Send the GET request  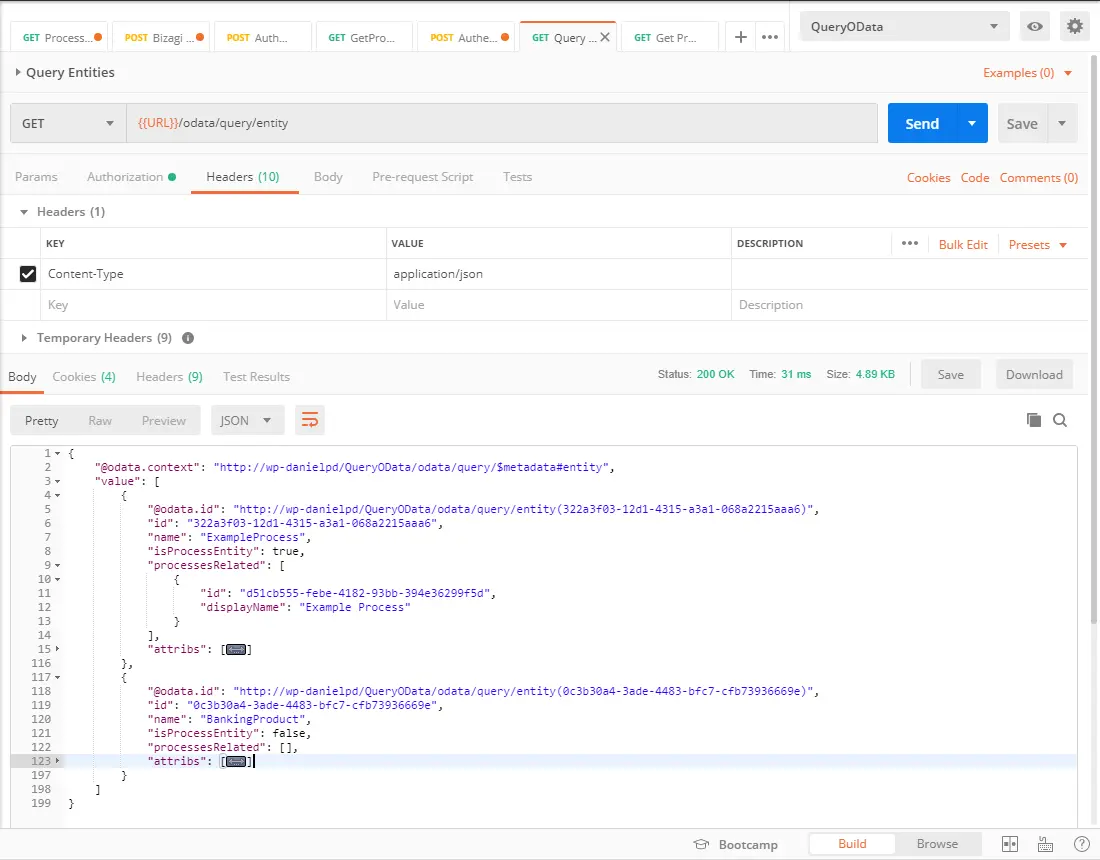922,123
